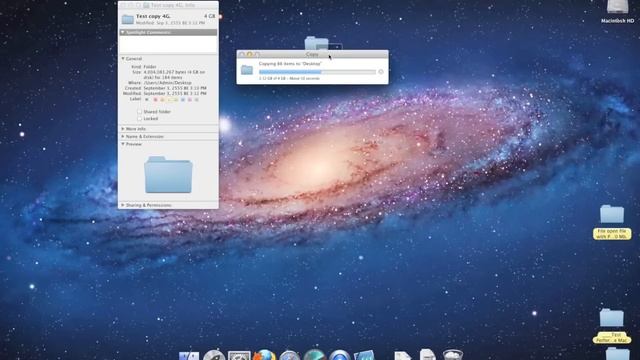Open the Trash in the Dock
Screen dimensions: 640x360
pos(453,355)
